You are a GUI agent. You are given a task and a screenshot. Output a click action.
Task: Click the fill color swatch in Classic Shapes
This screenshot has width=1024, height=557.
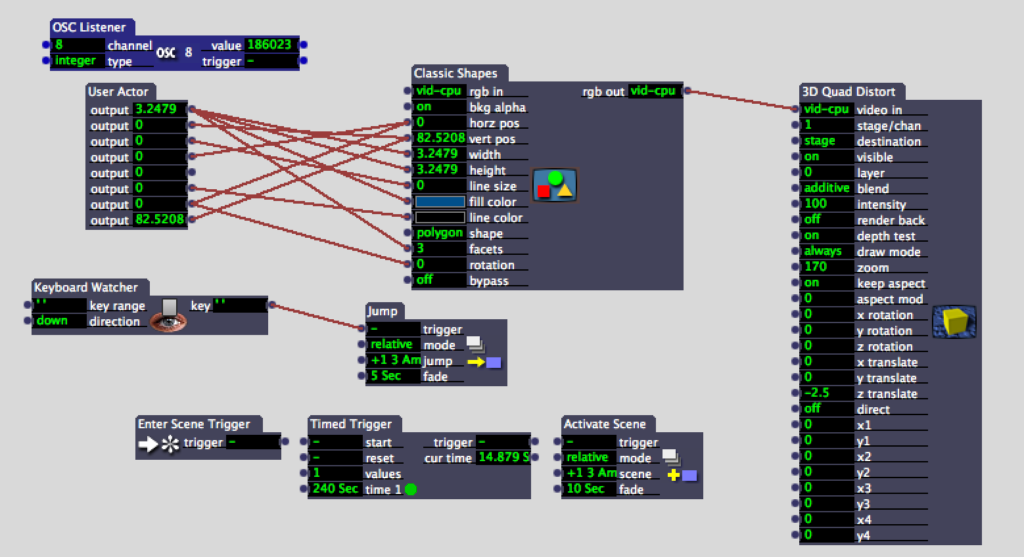point(438,202)
